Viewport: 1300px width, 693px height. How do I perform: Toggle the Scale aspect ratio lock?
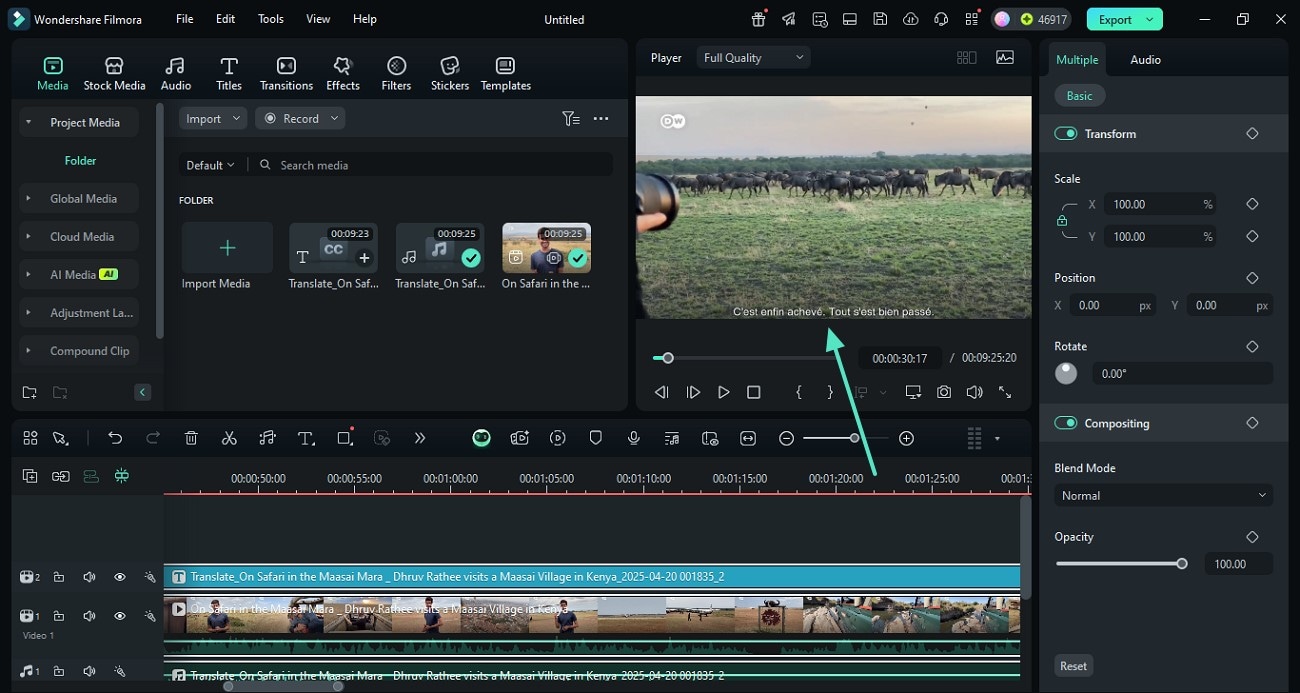pyautogui.click(x=1062, y=221)
